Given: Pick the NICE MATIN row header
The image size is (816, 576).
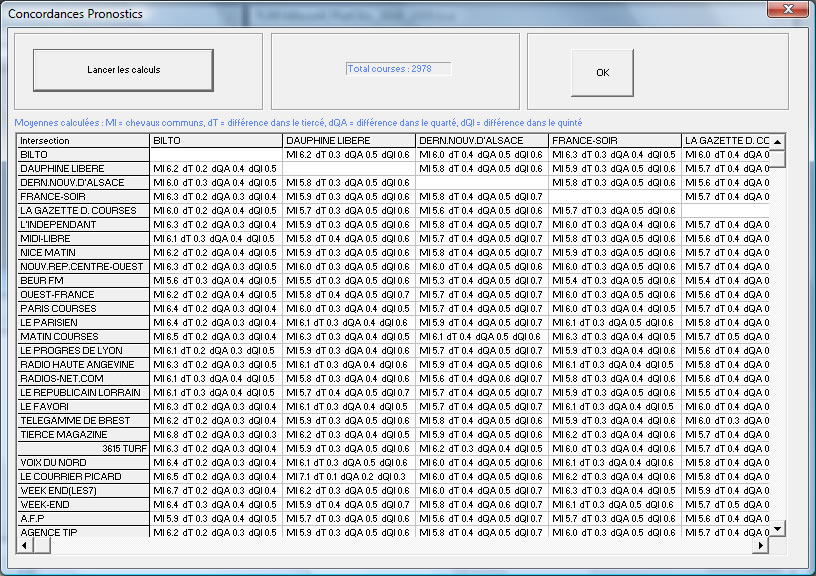Looking at the screenshot, I should [x=83, y=253].
